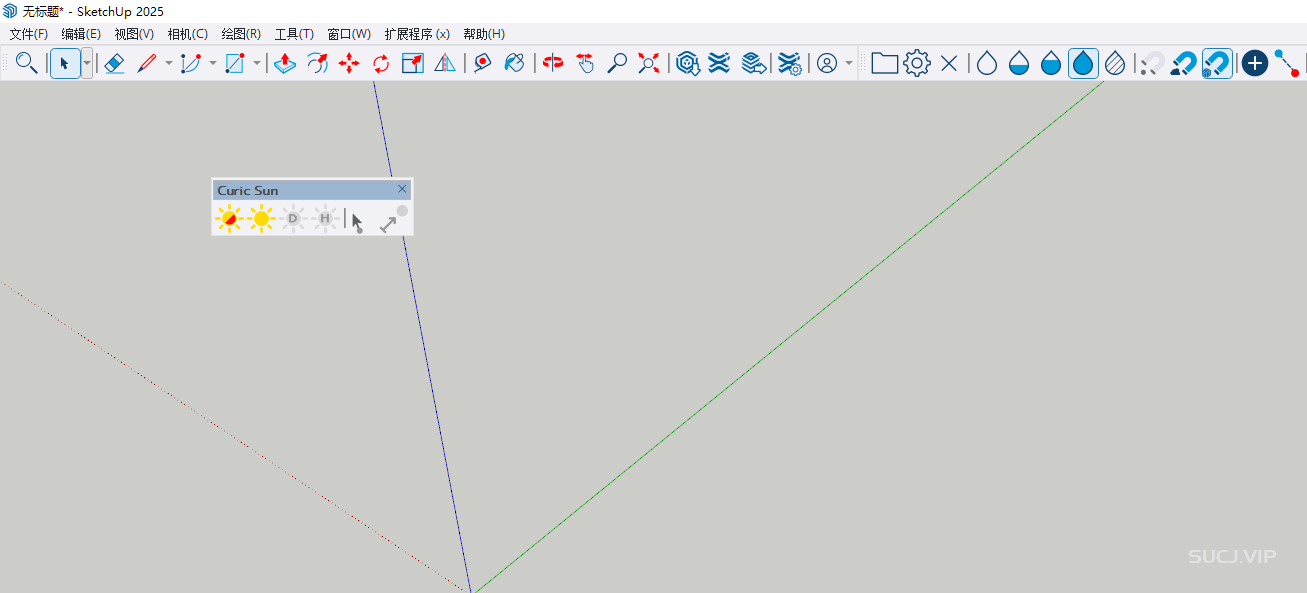Expand the Rectangle shape tool dropdown
This screenshot has height=593, width=1307.
click(x=256, y=63)
